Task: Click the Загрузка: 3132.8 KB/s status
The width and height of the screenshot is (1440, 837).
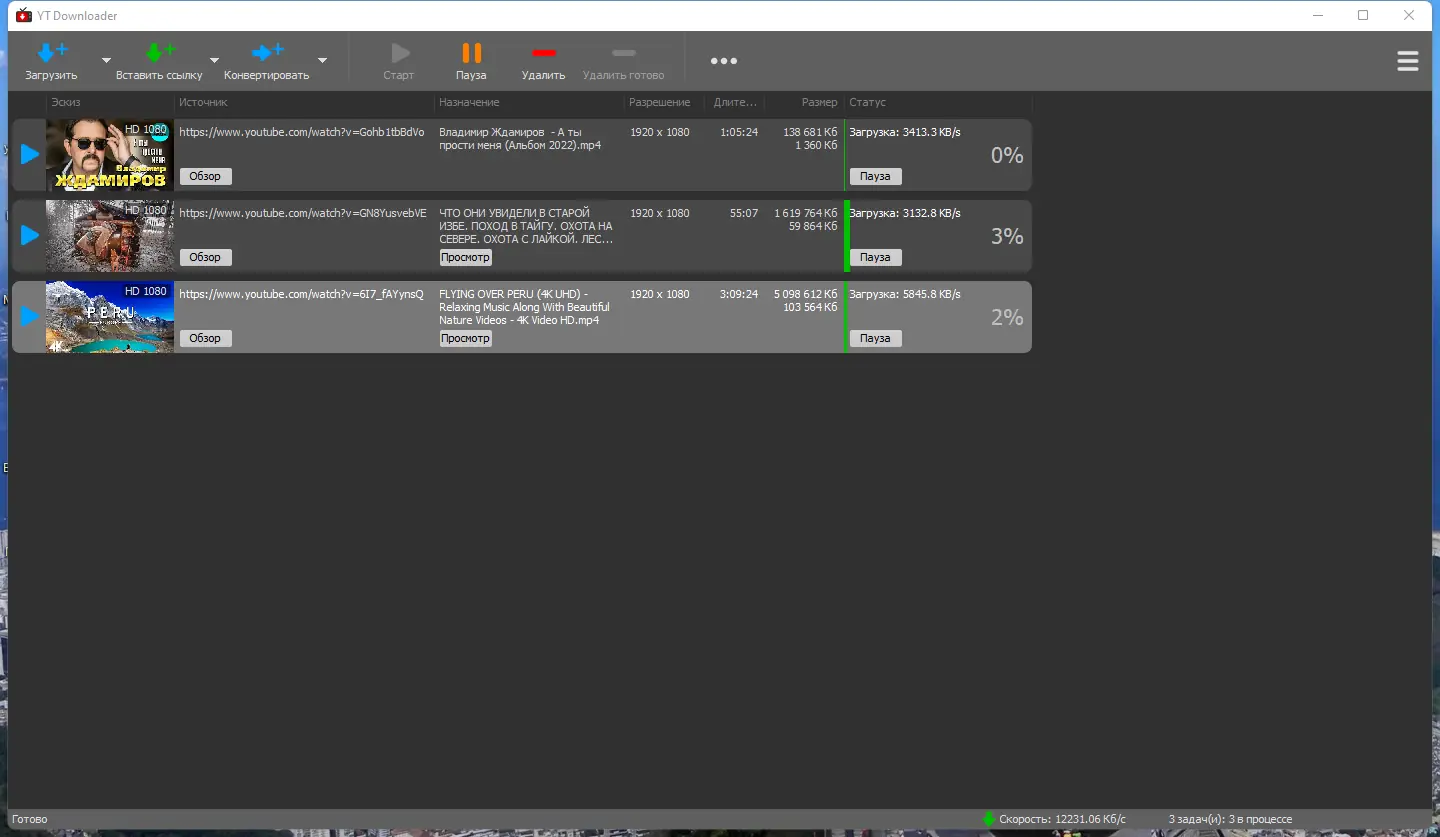Action: click(905, 213)
